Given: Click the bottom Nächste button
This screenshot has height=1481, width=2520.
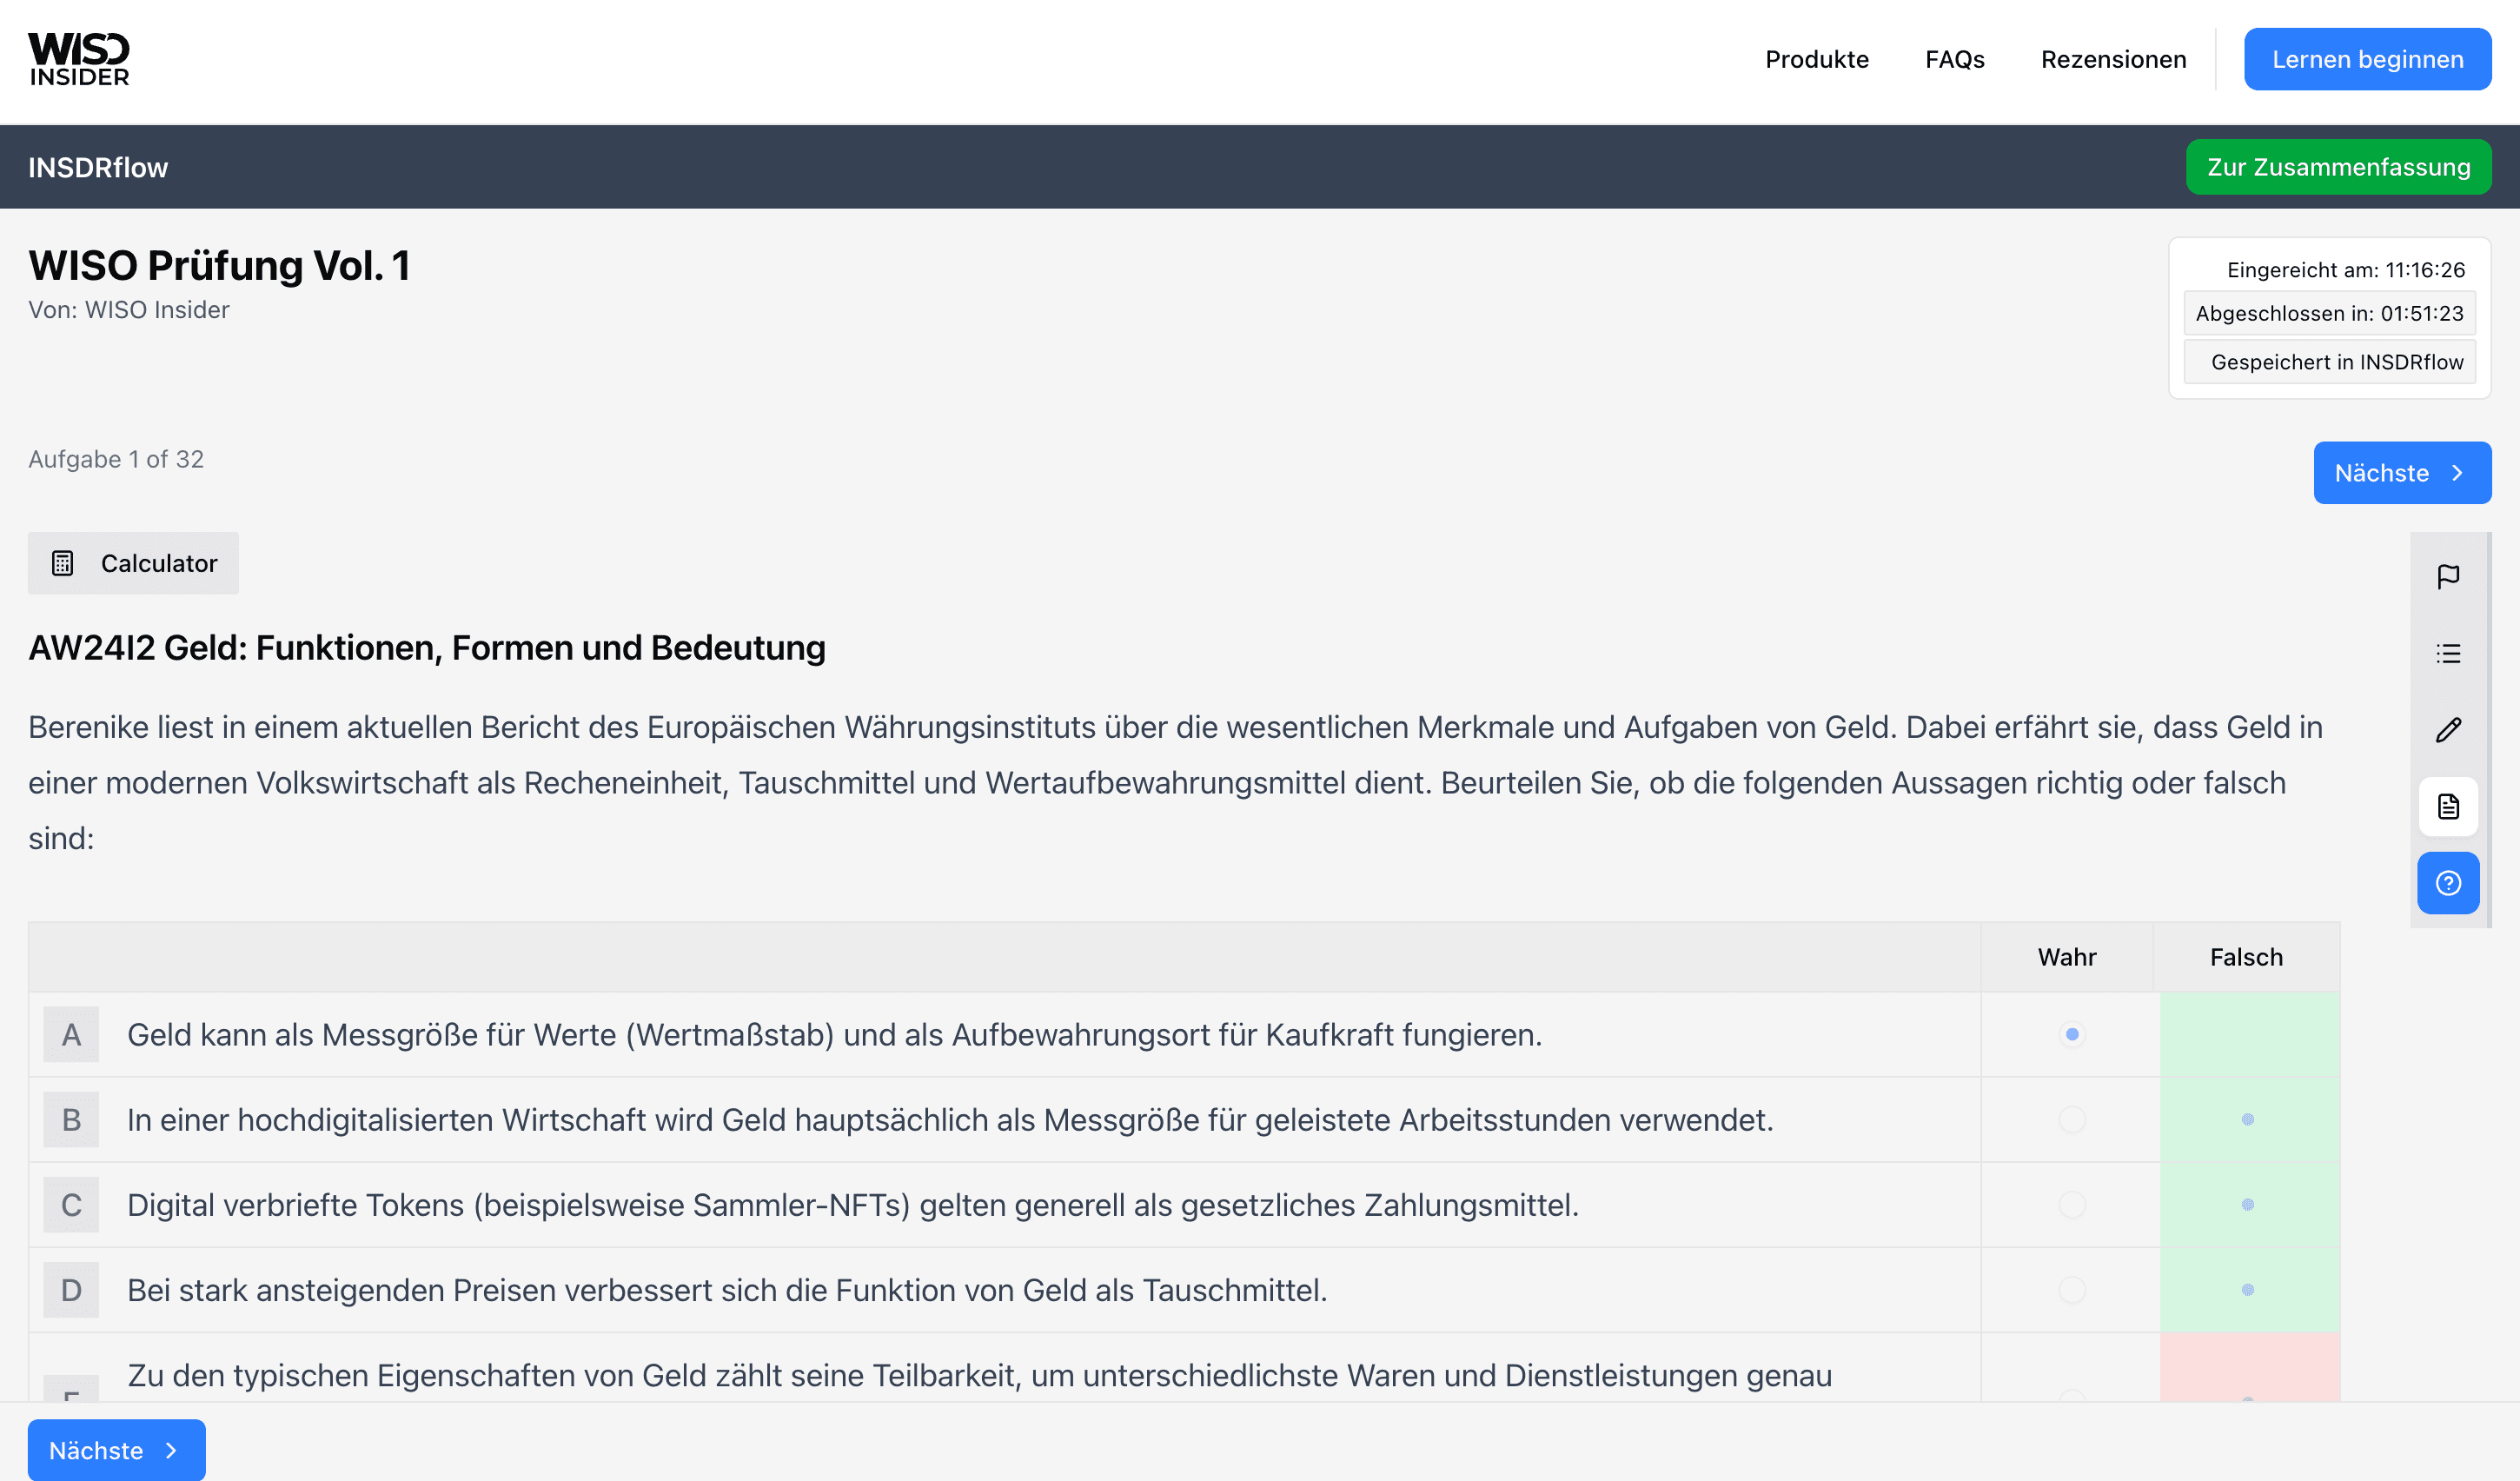Looking at the screenshot, I should [116, 1450].
